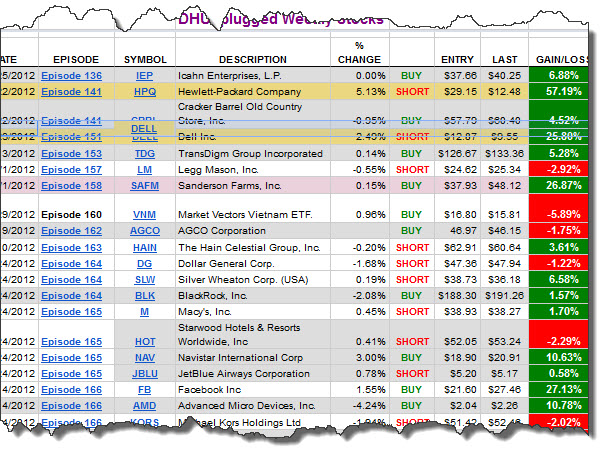Select the 'AGCO Corporation' description cell
The width and height of the screenshot is (605, 461).
(253, 231)
